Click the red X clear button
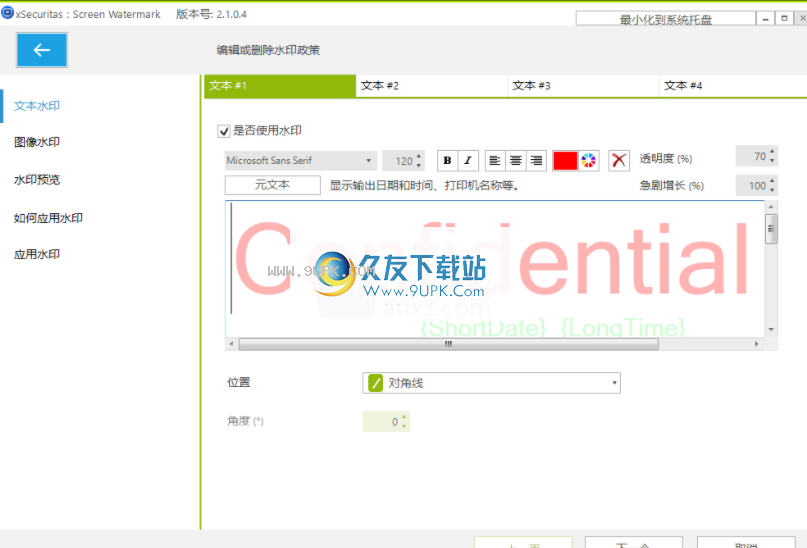The image size is (807, 548). [x=619, y=161]
